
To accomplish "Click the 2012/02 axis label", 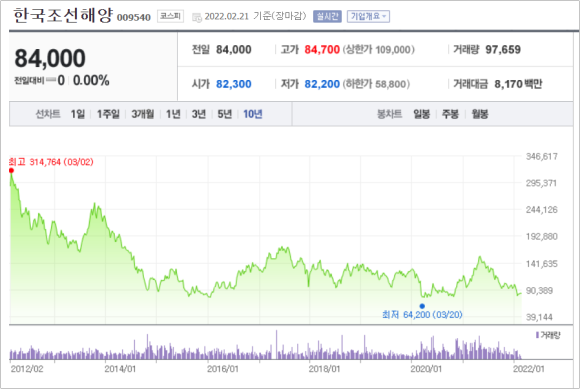I will pos(27,369).
